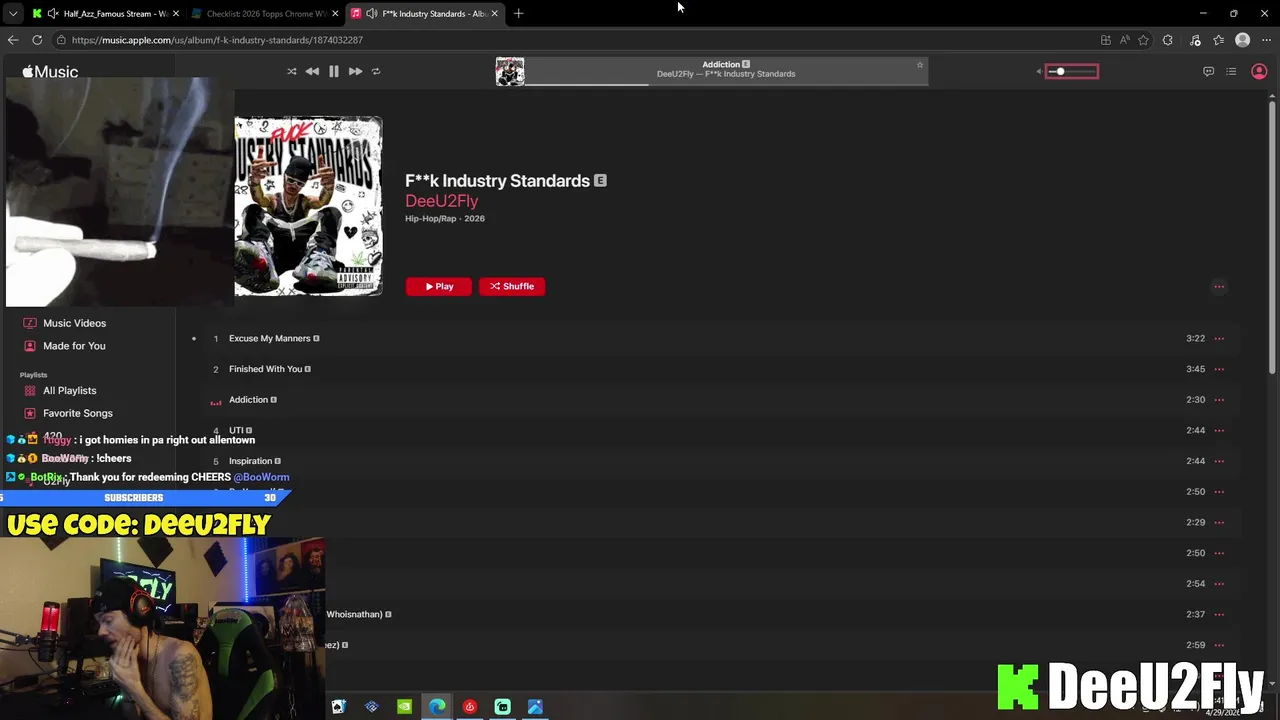
Task: Click the page vertical scrollbar
Action: pos(1272,236)
